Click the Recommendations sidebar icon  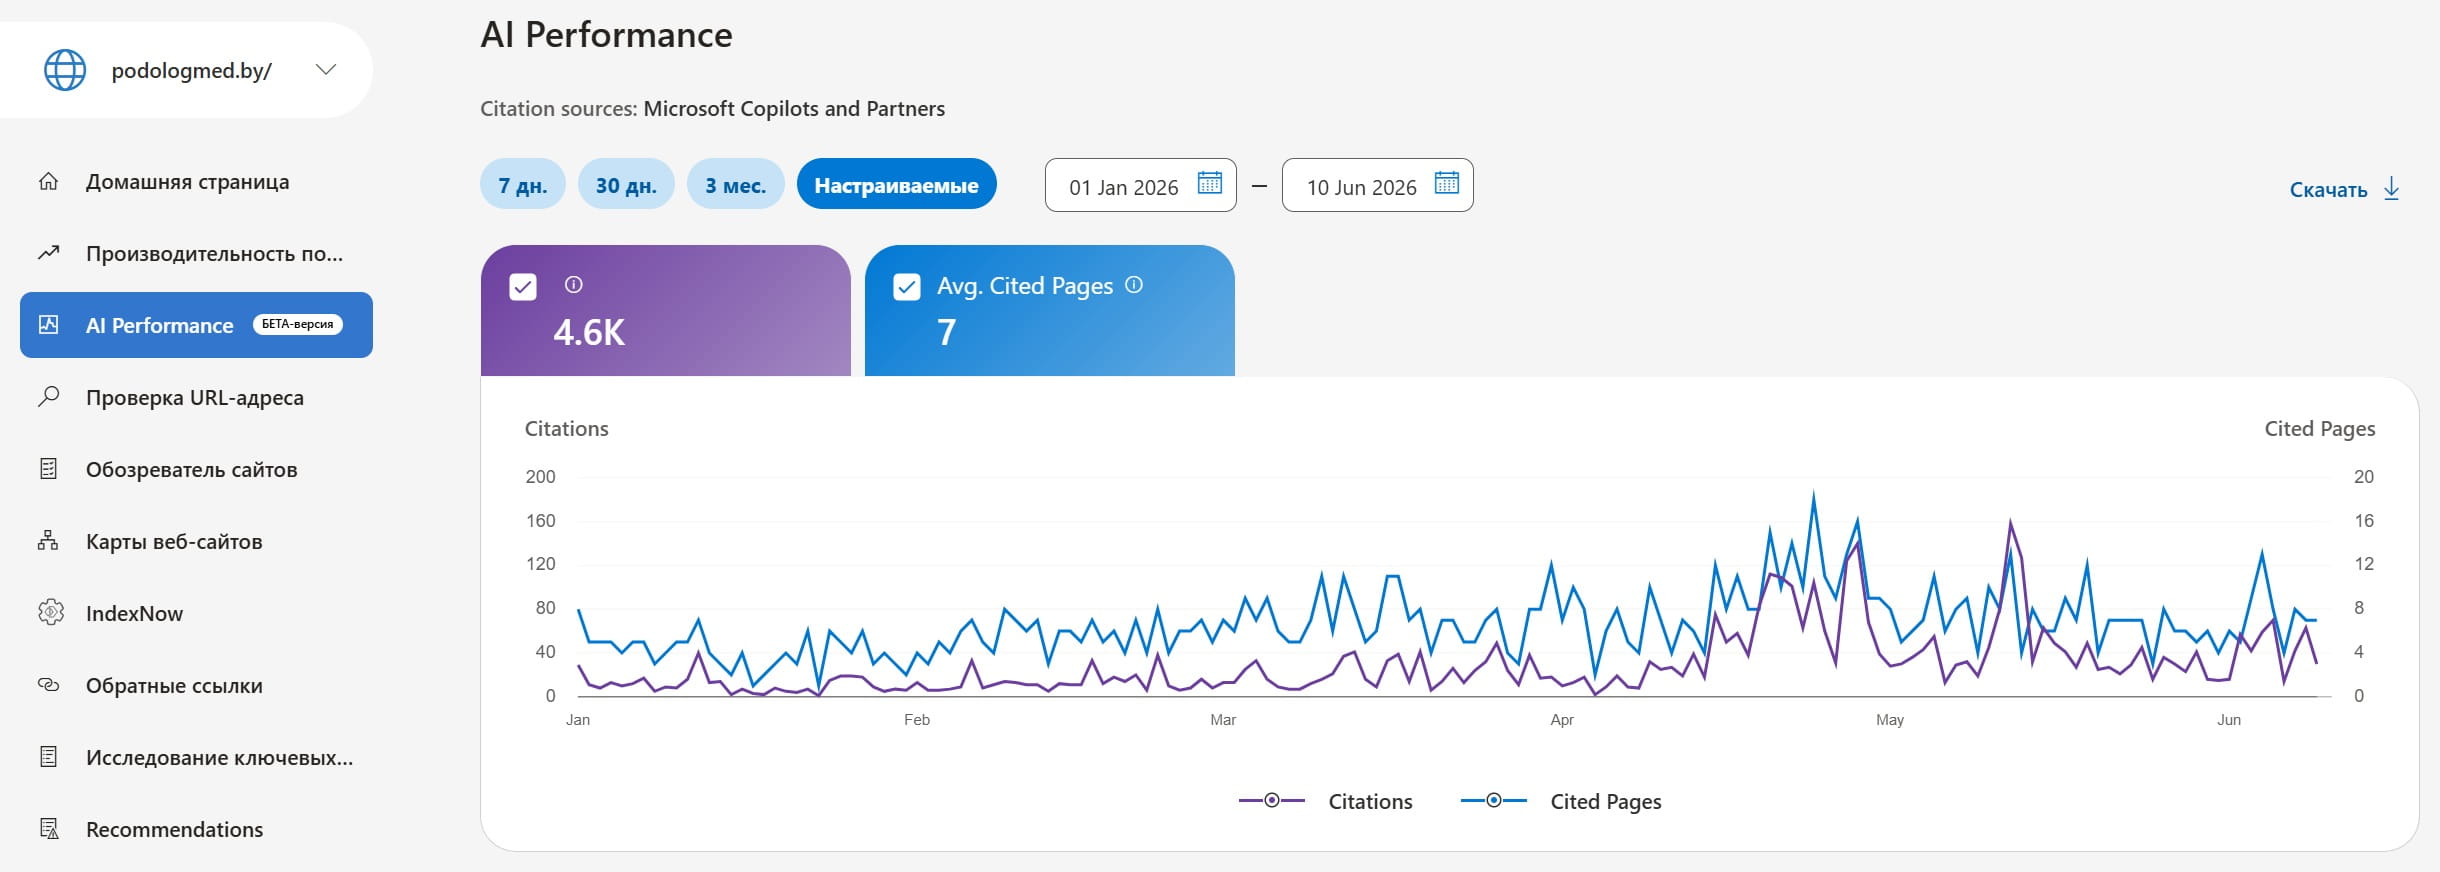(48, 829)
